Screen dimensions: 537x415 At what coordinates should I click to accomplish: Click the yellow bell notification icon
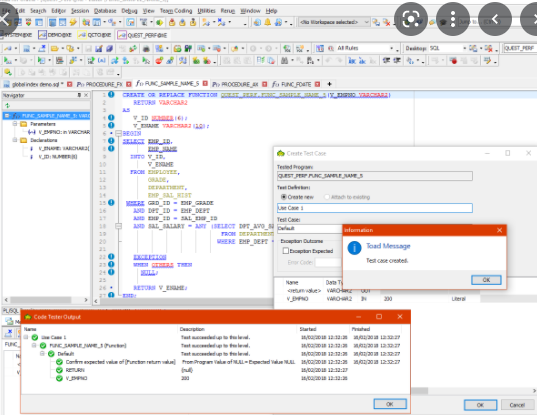267,22
